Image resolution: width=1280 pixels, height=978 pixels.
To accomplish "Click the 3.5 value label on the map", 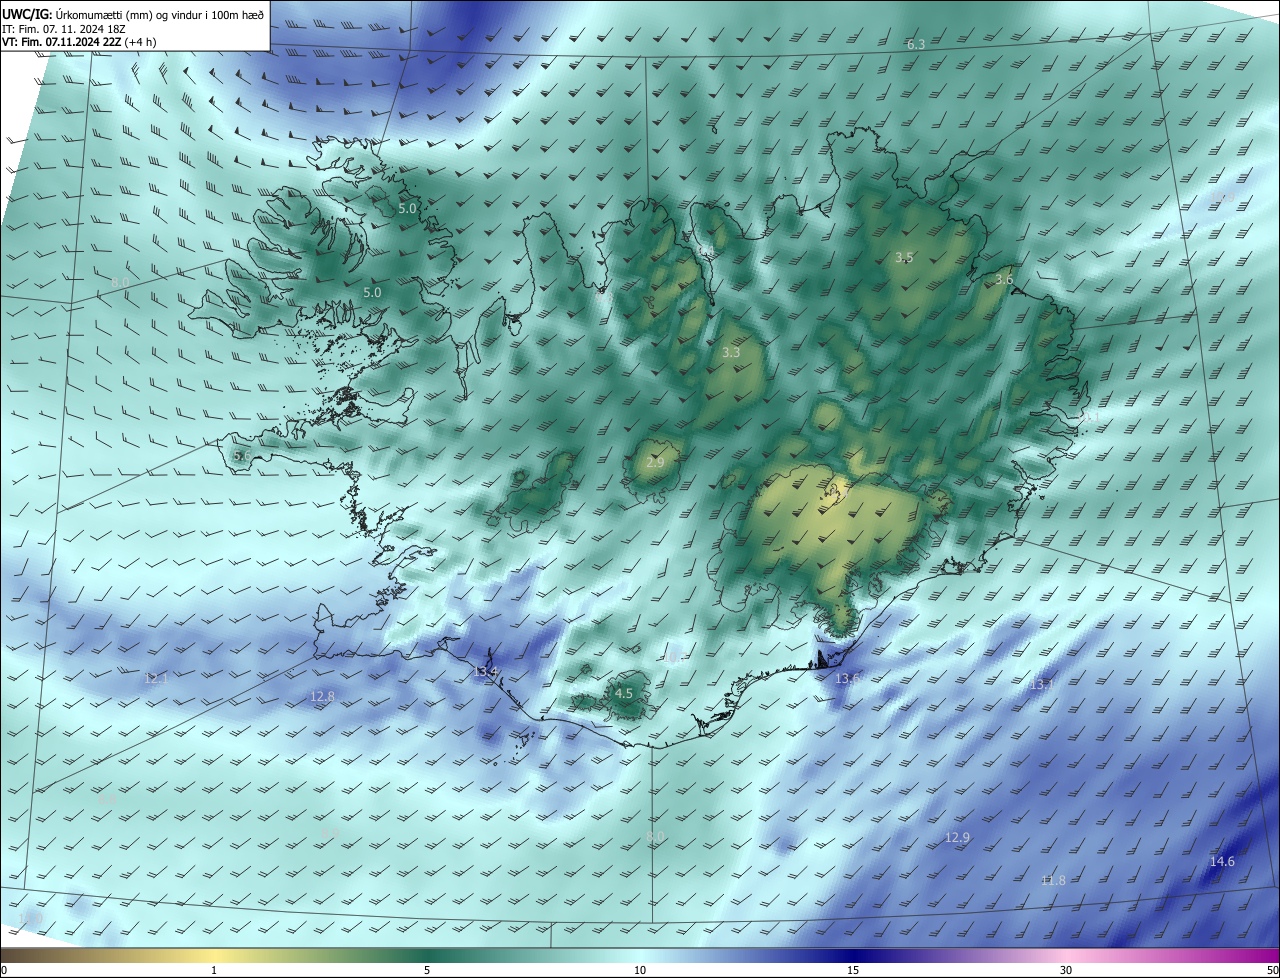I will point(904,257).
